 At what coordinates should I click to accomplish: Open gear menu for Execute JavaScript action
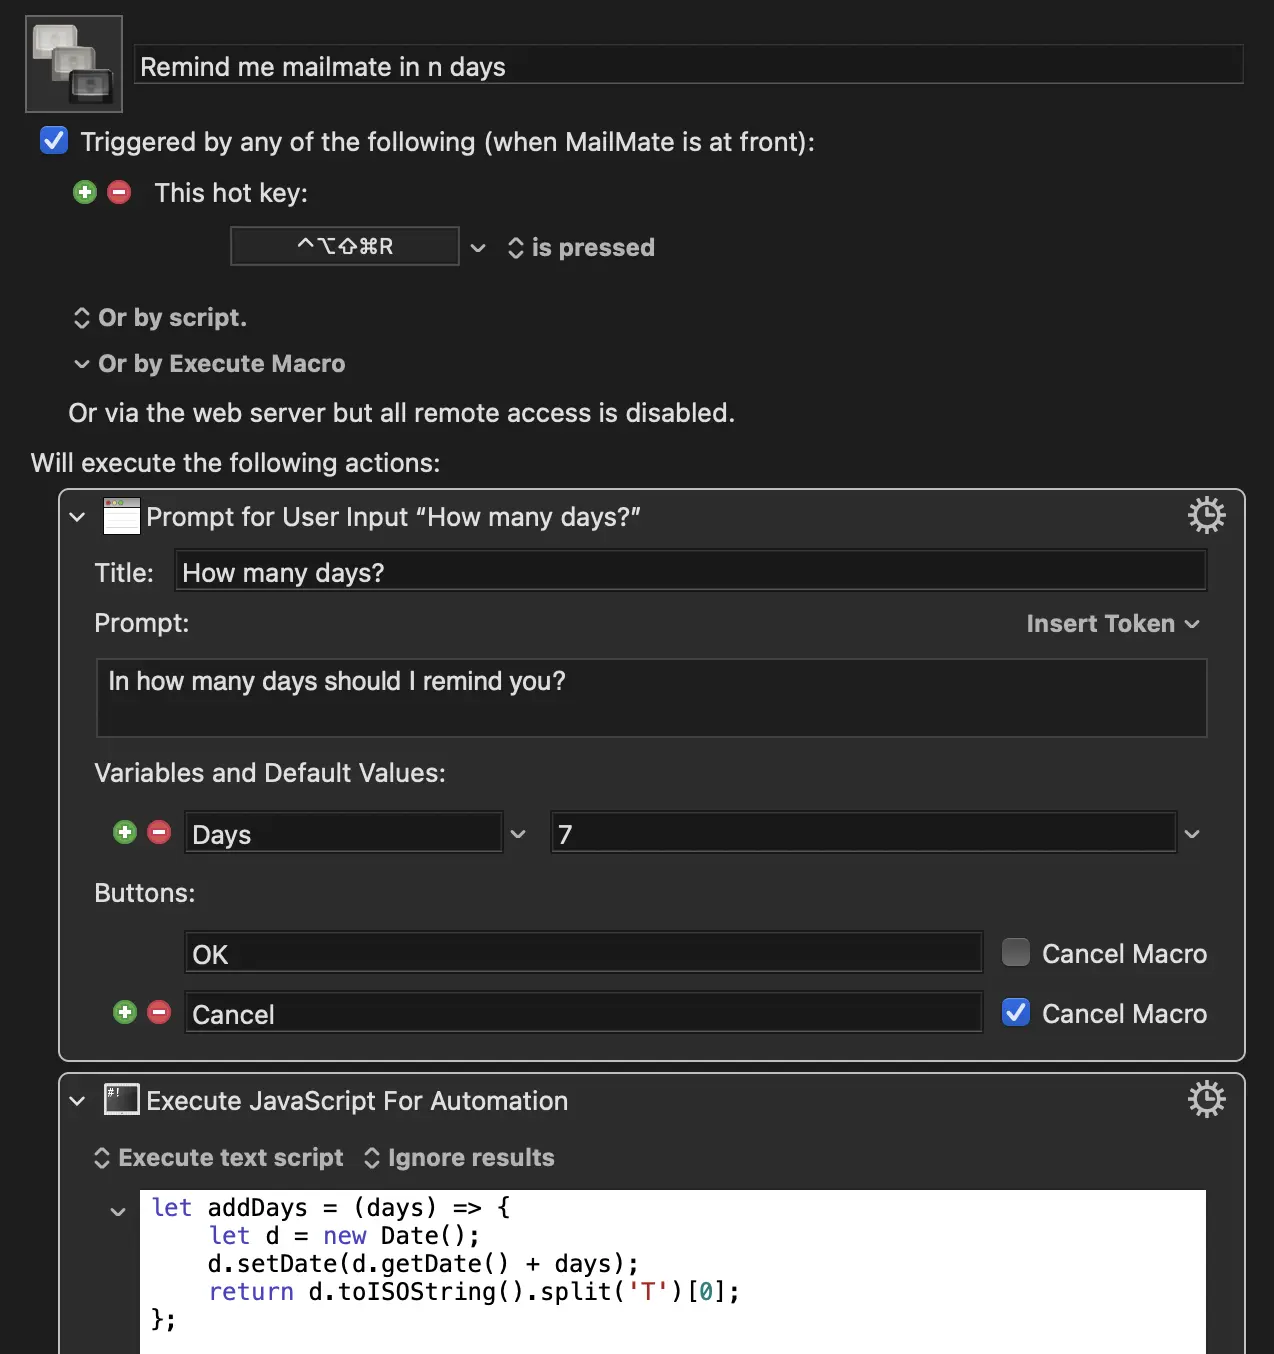(x=1206, y=1100)
